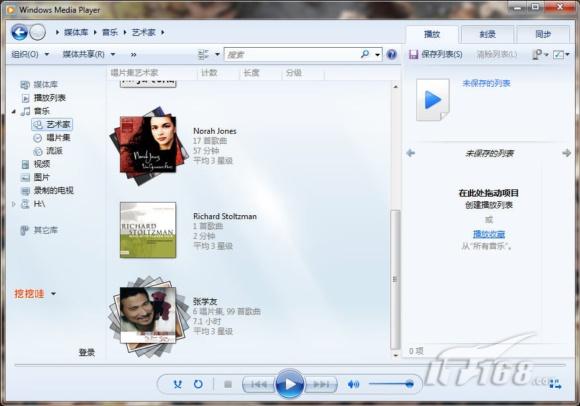Click the 保存列表 floppy disk icon
Viewport: 580px width, 406px height.
[x=413, y=54]
